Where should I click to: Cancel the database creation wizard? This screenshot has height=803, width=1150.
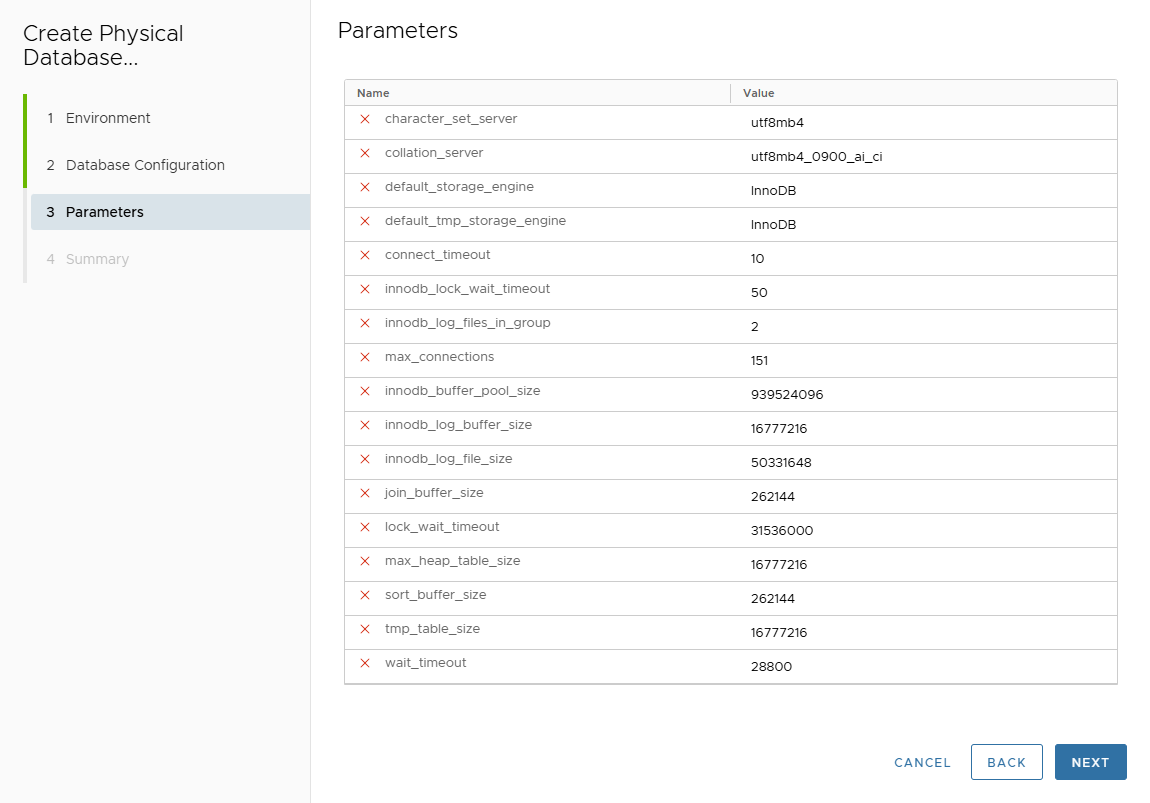pos(922,762)
